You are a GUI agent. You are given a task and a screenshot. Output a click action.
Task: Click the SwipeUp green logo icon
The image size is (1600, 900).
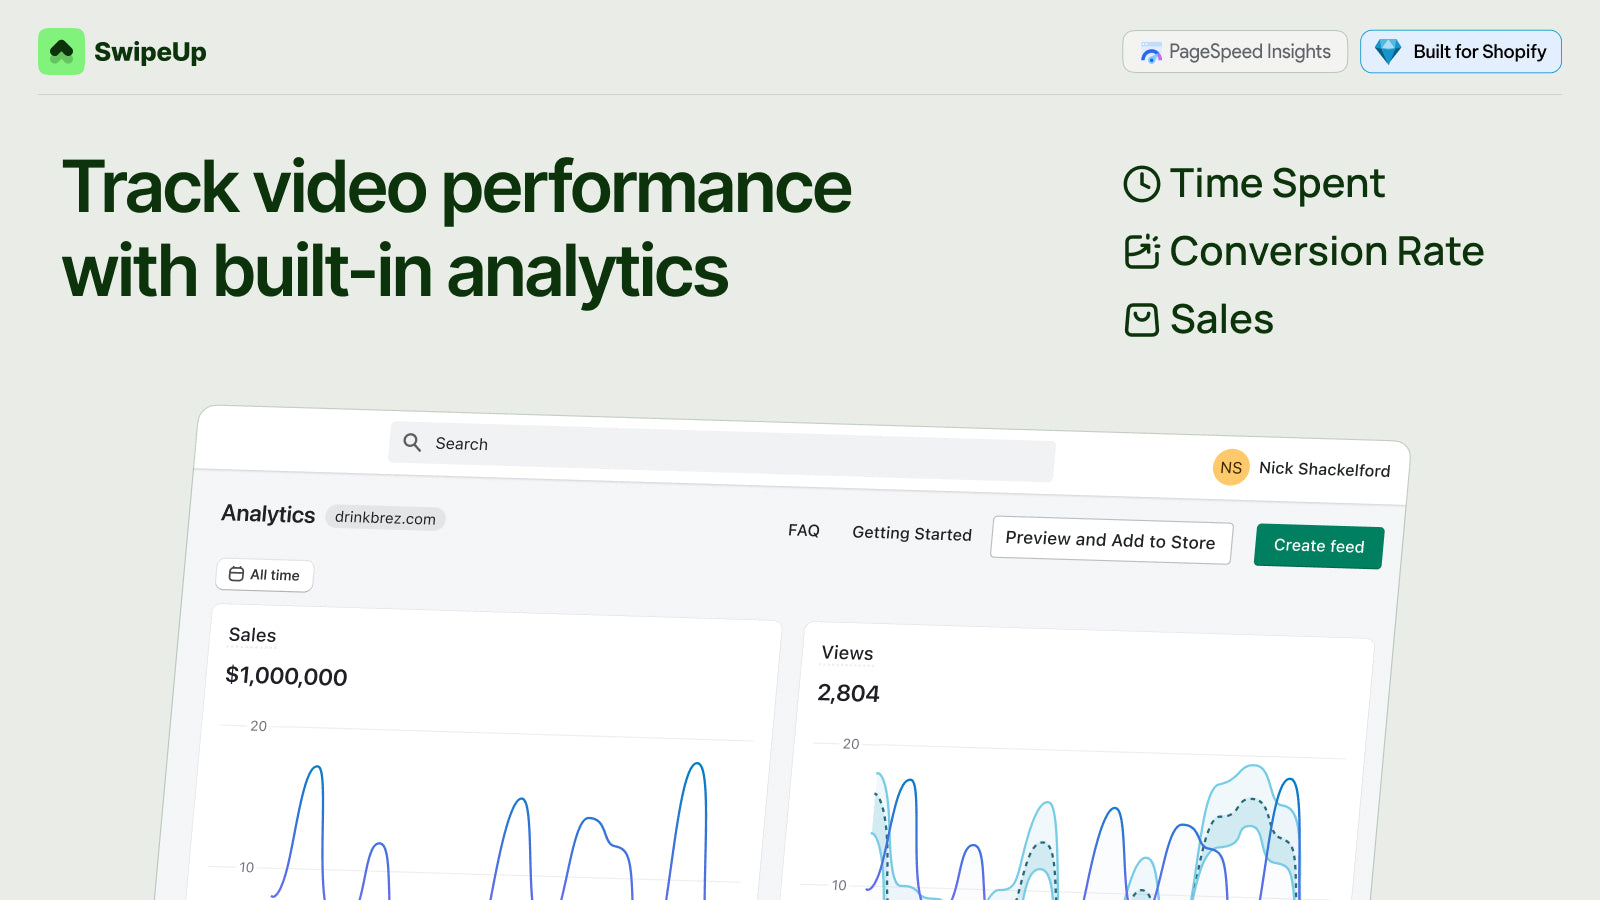(x=61, y=51)
